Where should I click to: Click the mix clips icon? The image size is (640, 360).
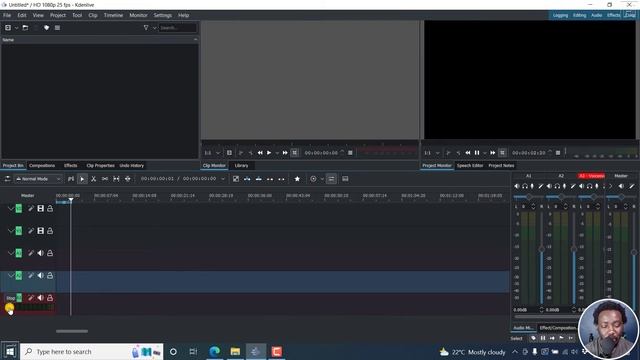[x=236, y=179]
